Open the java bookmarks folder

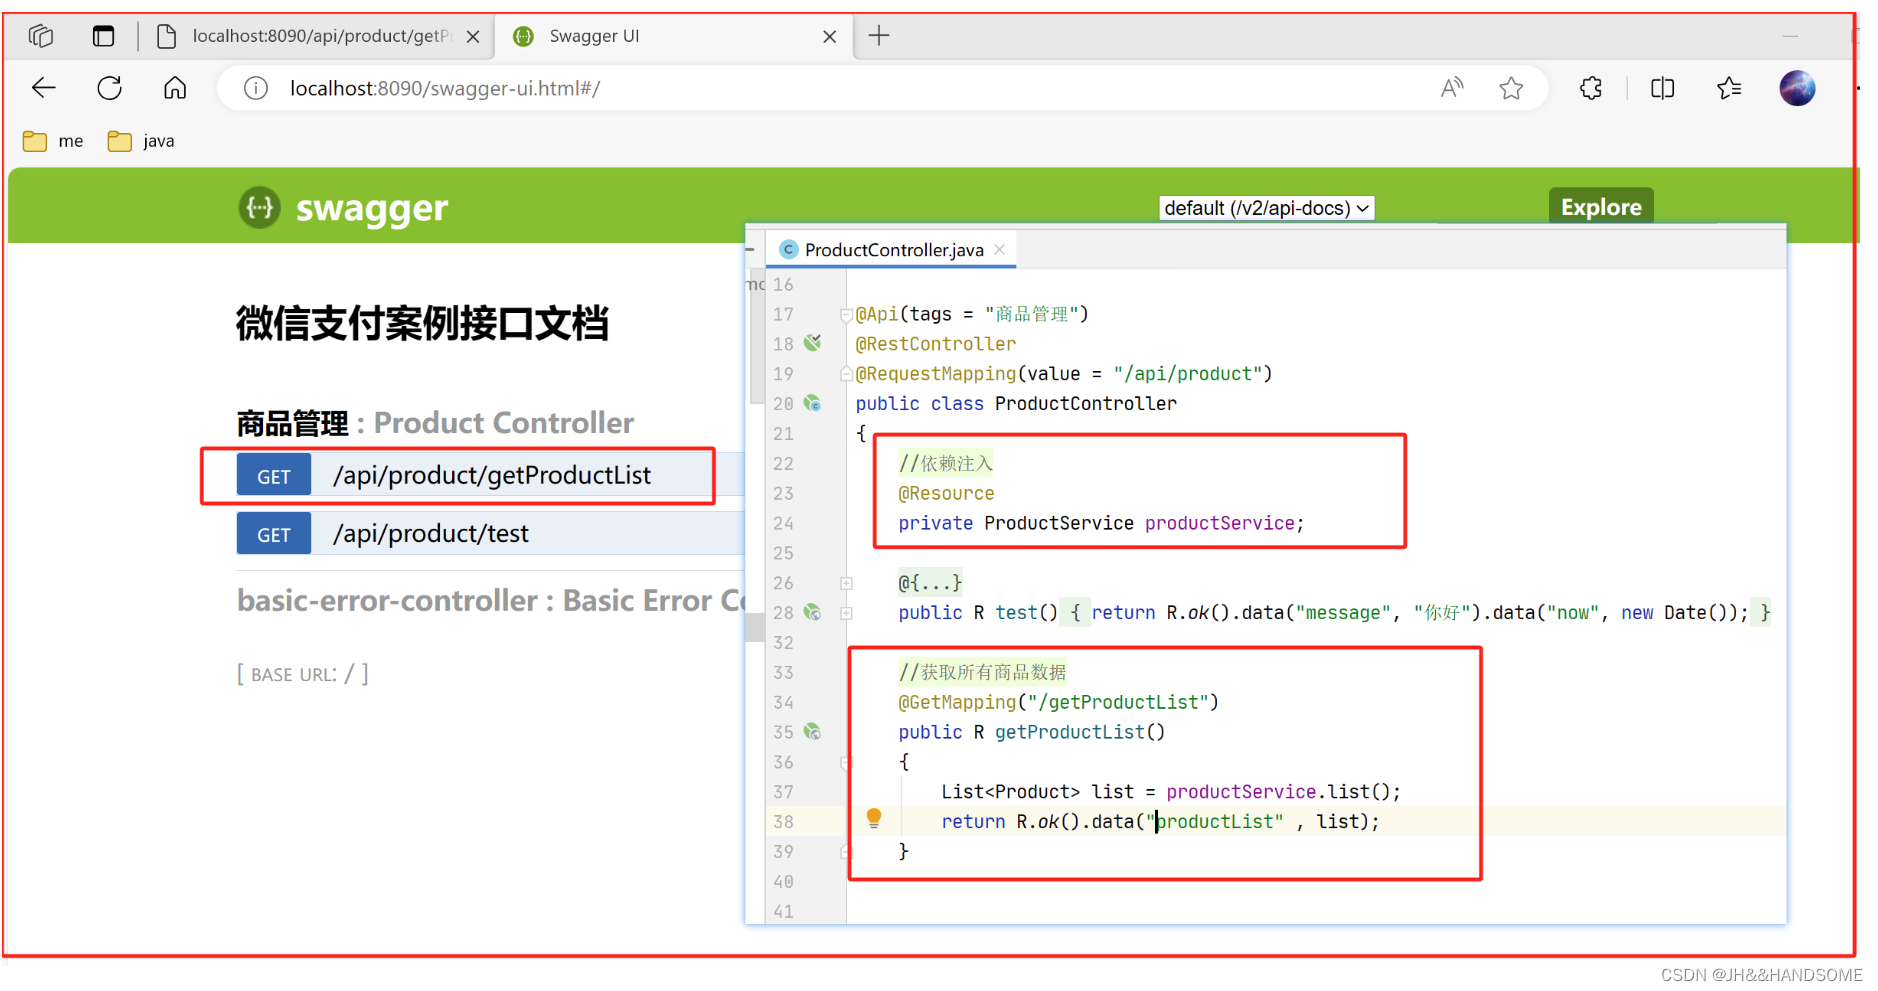(141, 141)
